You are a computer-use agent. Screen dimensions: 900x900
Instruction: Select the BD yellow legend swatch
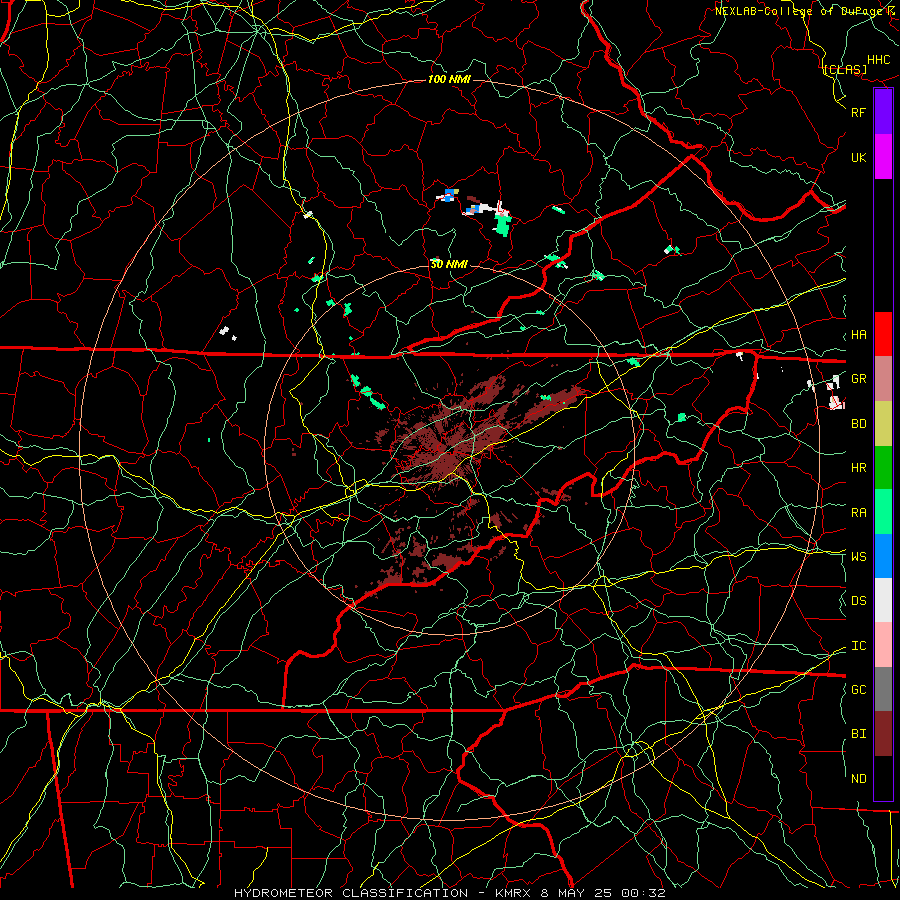tap(883, 423)
